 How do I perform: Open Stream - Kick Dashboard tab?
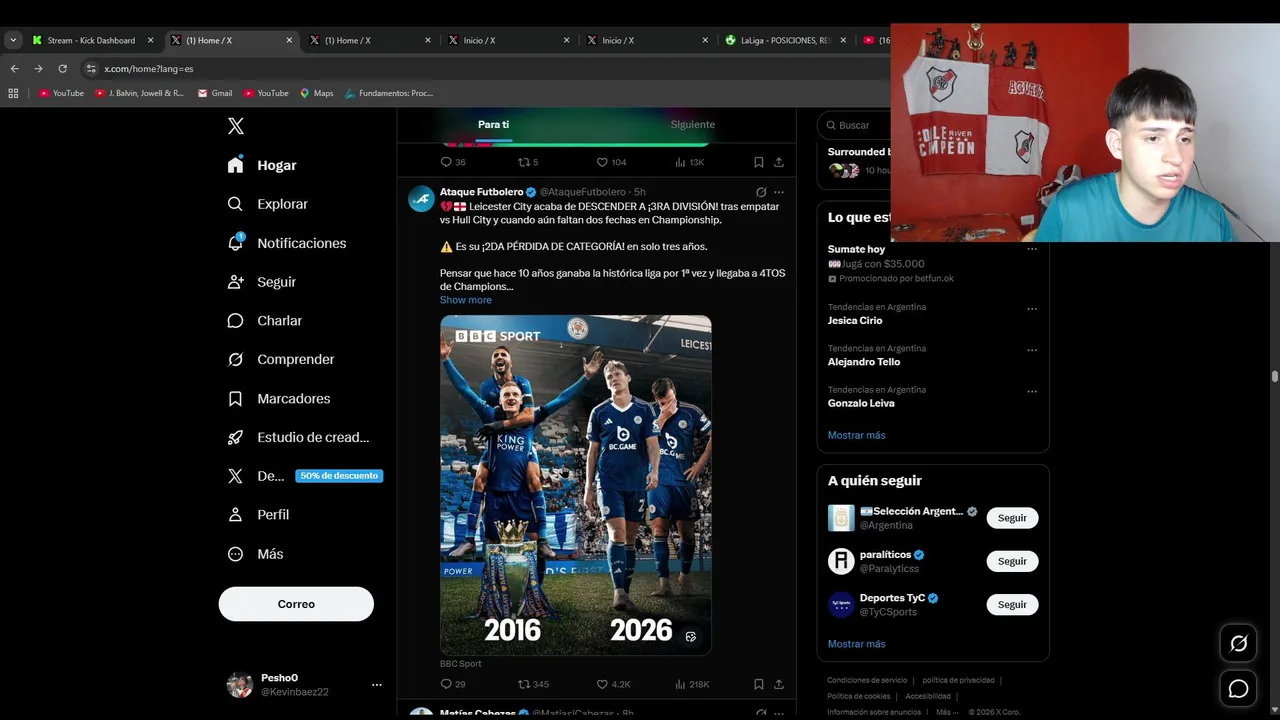click(x=92, y=41)
